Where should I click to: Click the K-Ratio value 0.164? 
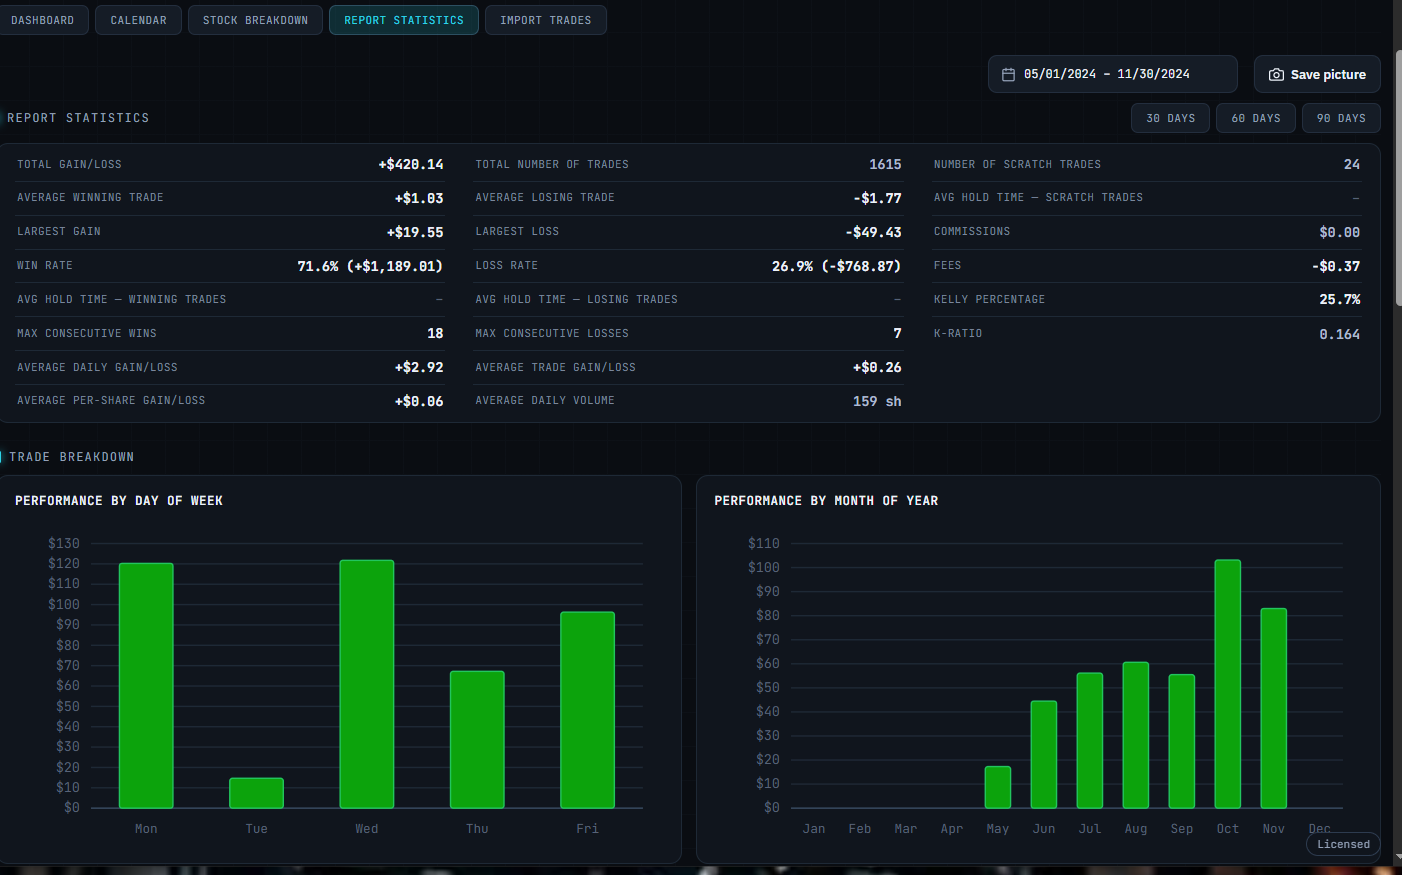tap(1340, 334)
